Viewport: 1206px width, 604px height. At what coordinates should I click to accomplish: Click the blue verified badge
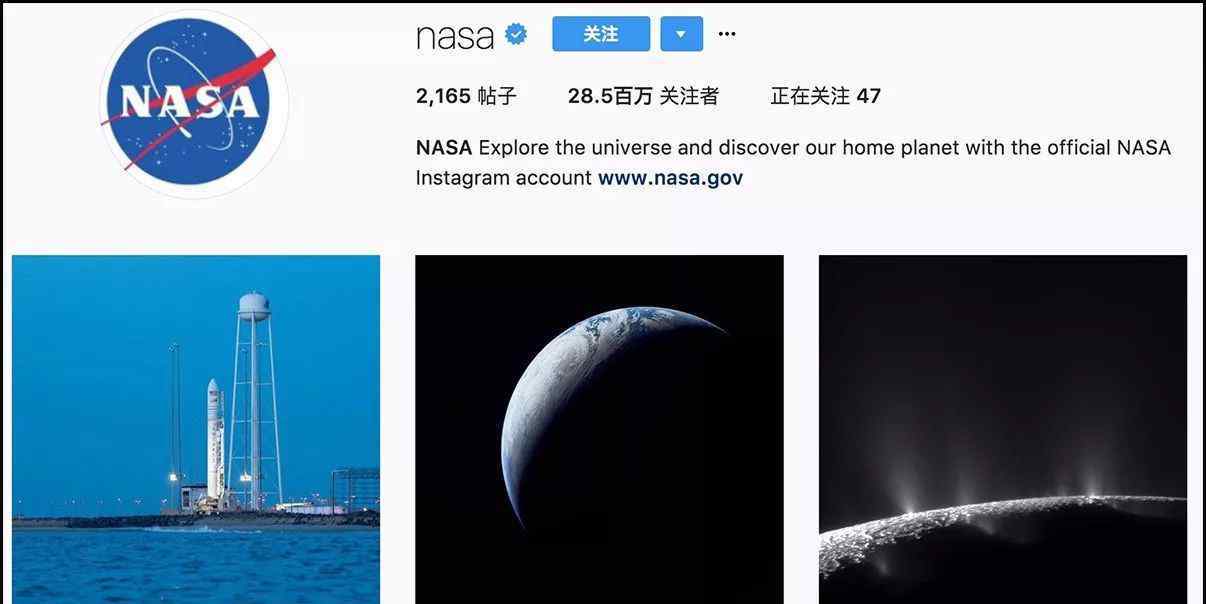[x=516, y=35]
